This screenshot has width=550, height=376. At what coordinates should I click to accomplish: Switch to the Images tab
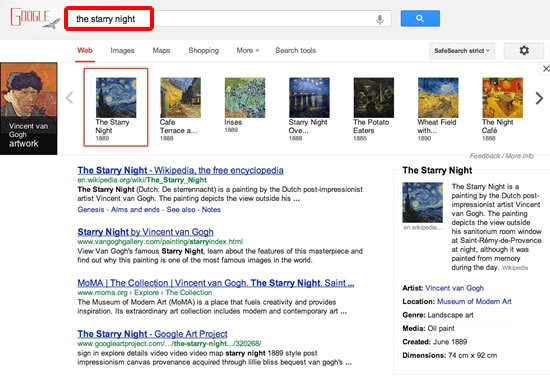pyautogui.click(x=122, y=51)
